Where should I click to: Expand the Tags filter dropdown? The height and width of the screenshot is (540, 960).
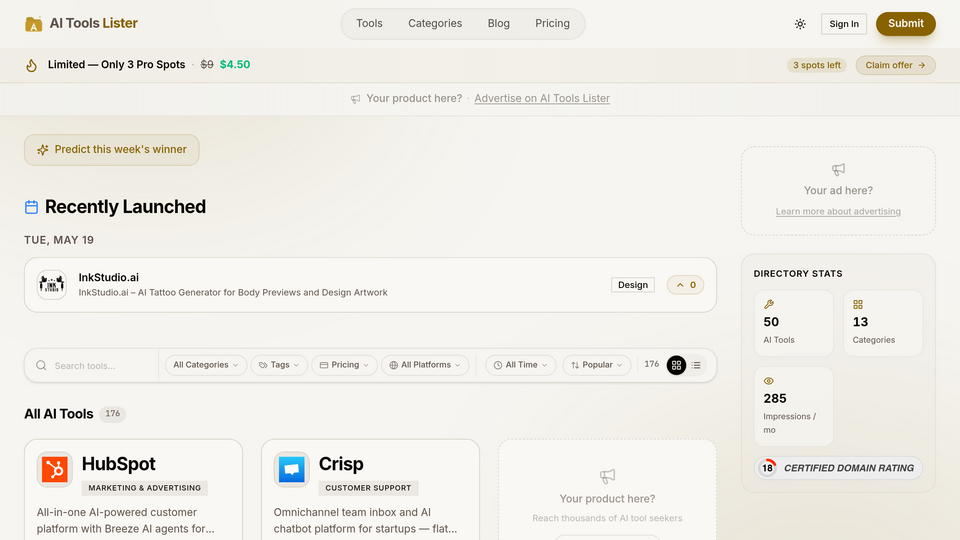point(279,365)
